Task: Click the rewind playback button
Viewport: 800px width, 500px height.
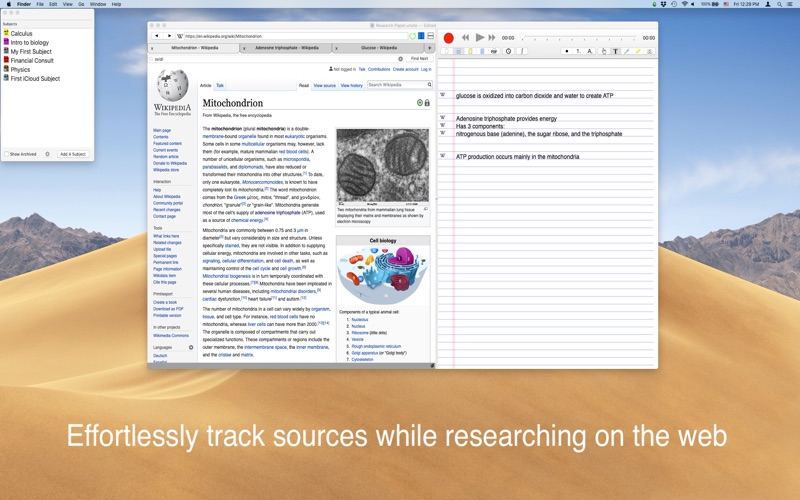Action: click(x=465, y=38)
